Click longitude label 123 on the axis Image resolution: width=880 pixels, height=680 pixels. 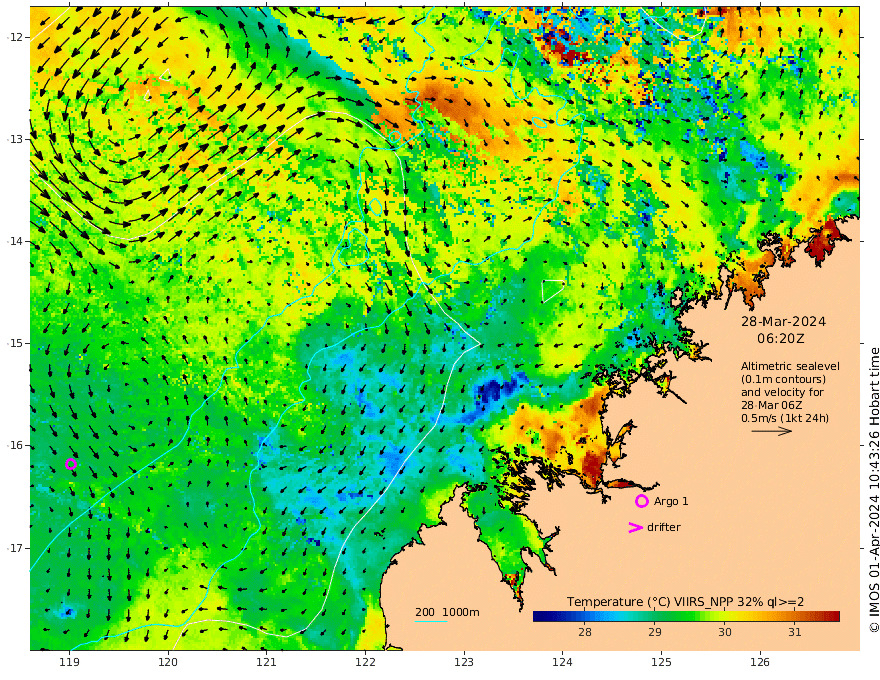click(464, 662)
